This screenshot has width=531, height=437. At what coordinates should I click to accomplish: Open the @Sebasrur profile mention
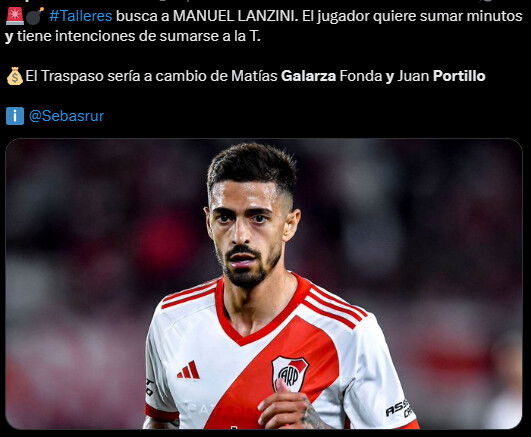[x=66, y=116]
